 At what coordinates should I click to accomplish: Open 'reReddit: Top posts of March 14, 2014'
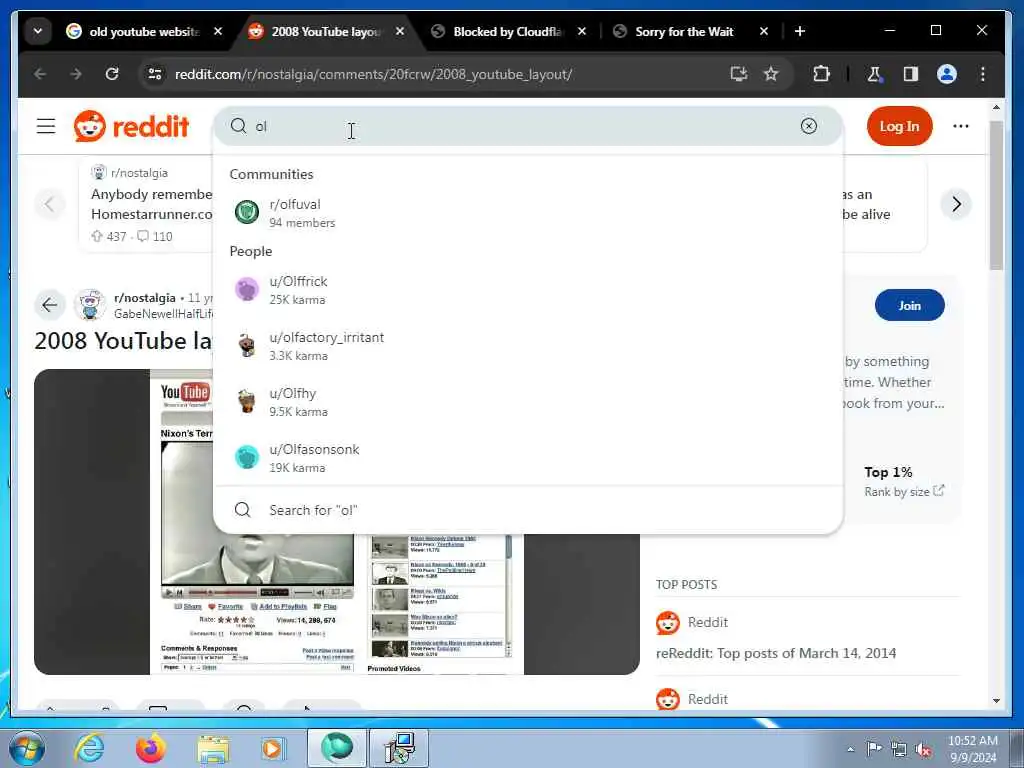coord(776,653)
